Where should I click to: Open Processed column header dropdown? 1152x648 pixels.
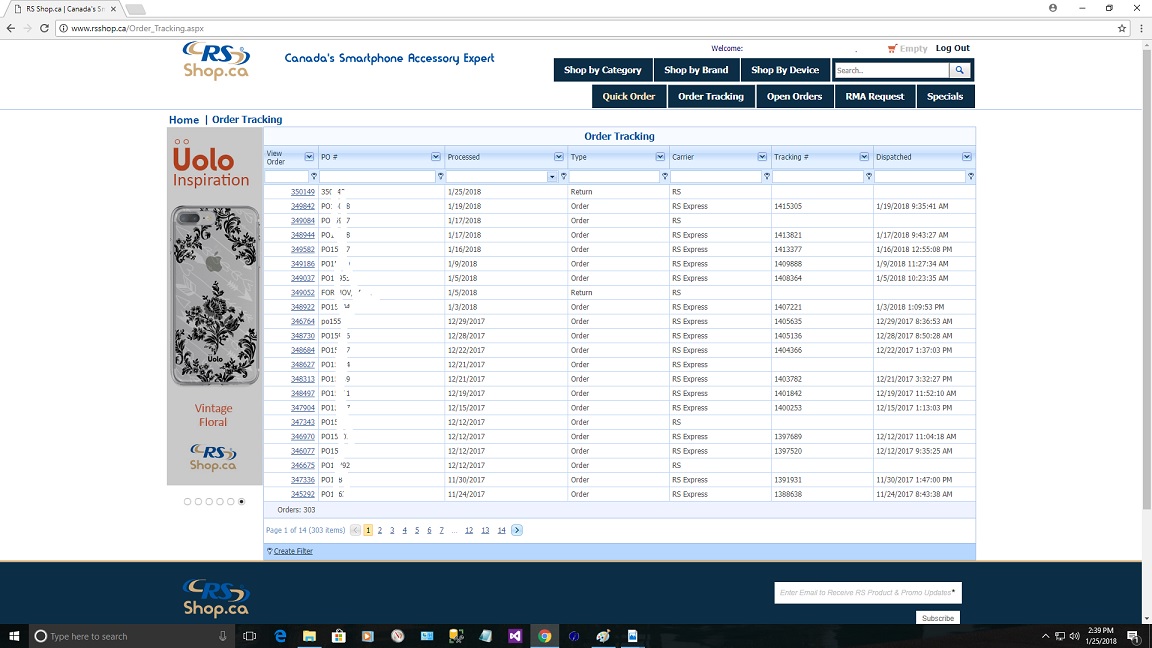coord(558,156)
